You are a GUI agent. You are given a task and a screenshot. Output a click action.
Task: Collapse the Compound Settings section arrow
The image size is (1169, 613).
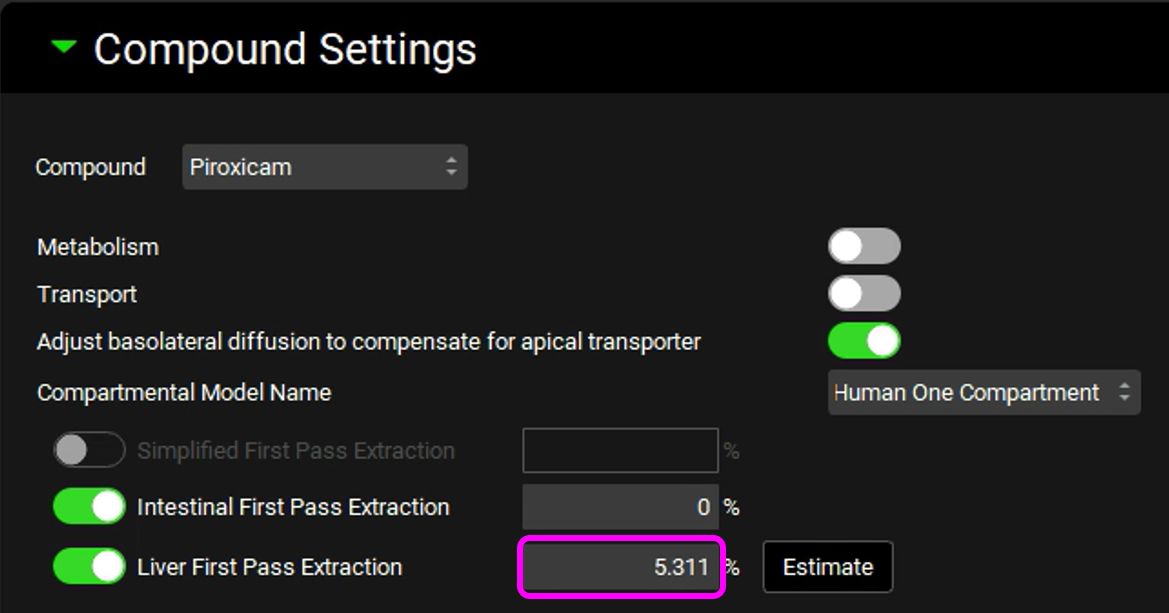(64, 47)
